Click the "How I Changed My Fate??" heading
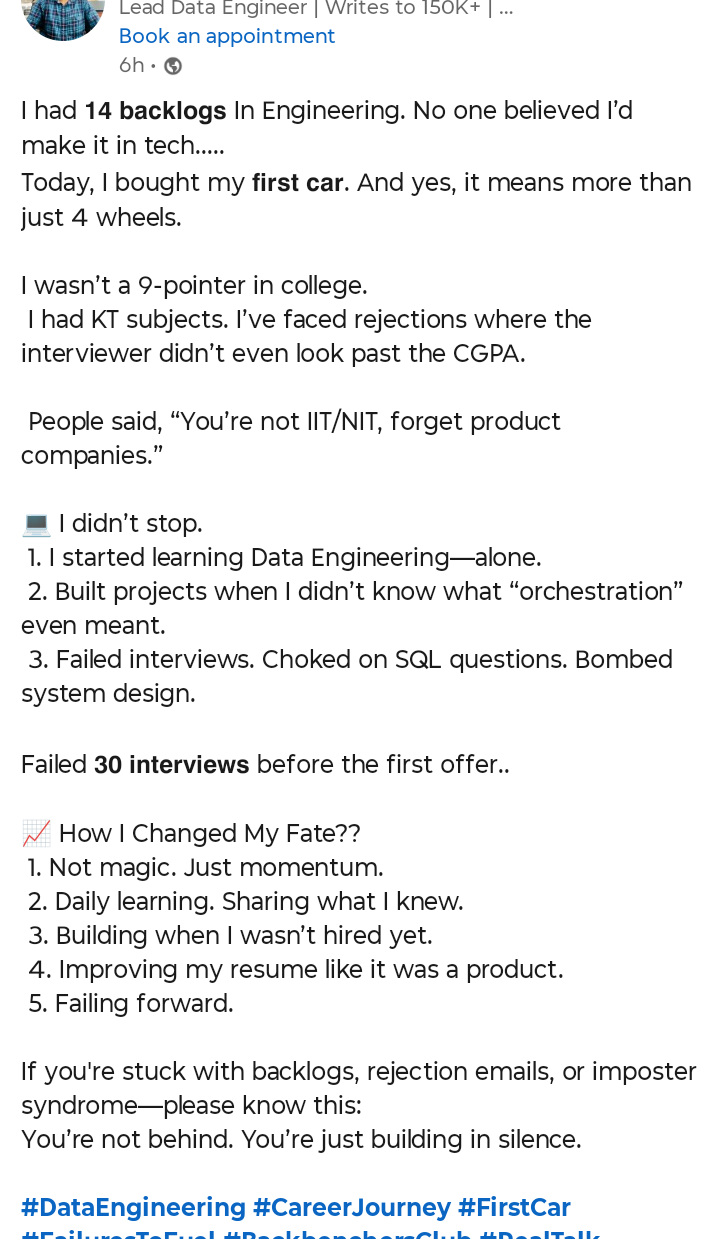 coord(209,833)
